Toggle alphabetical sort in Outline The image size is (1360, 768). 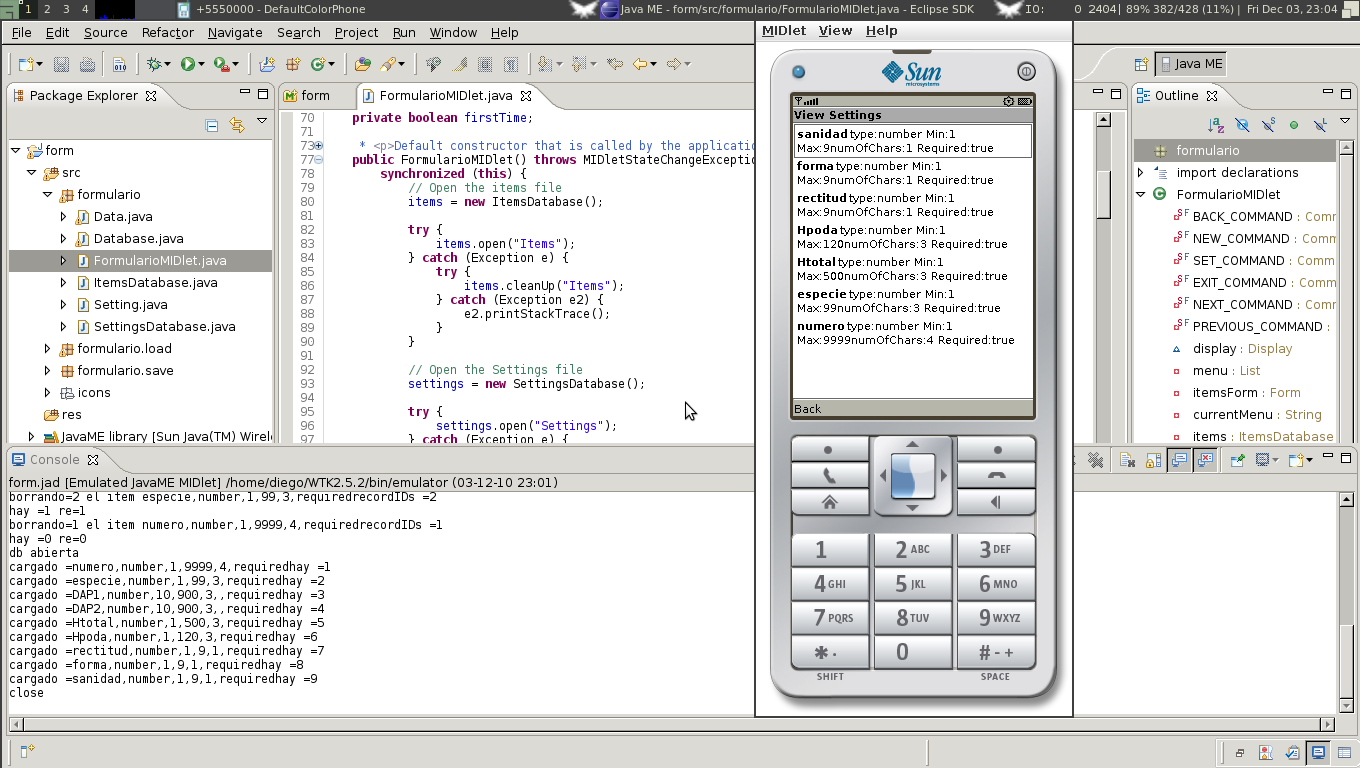point(1215,125)
